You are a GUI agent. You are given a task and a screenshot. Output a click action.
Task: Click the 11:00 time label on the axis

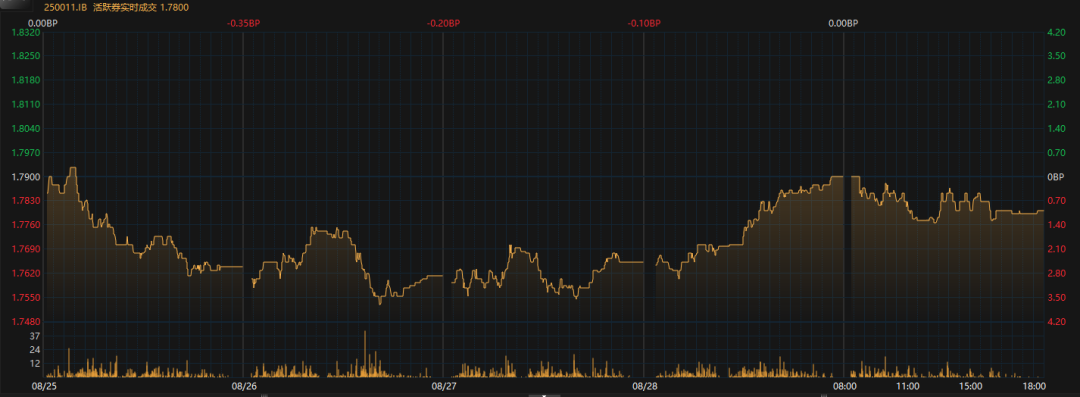(x=907, y=386)
